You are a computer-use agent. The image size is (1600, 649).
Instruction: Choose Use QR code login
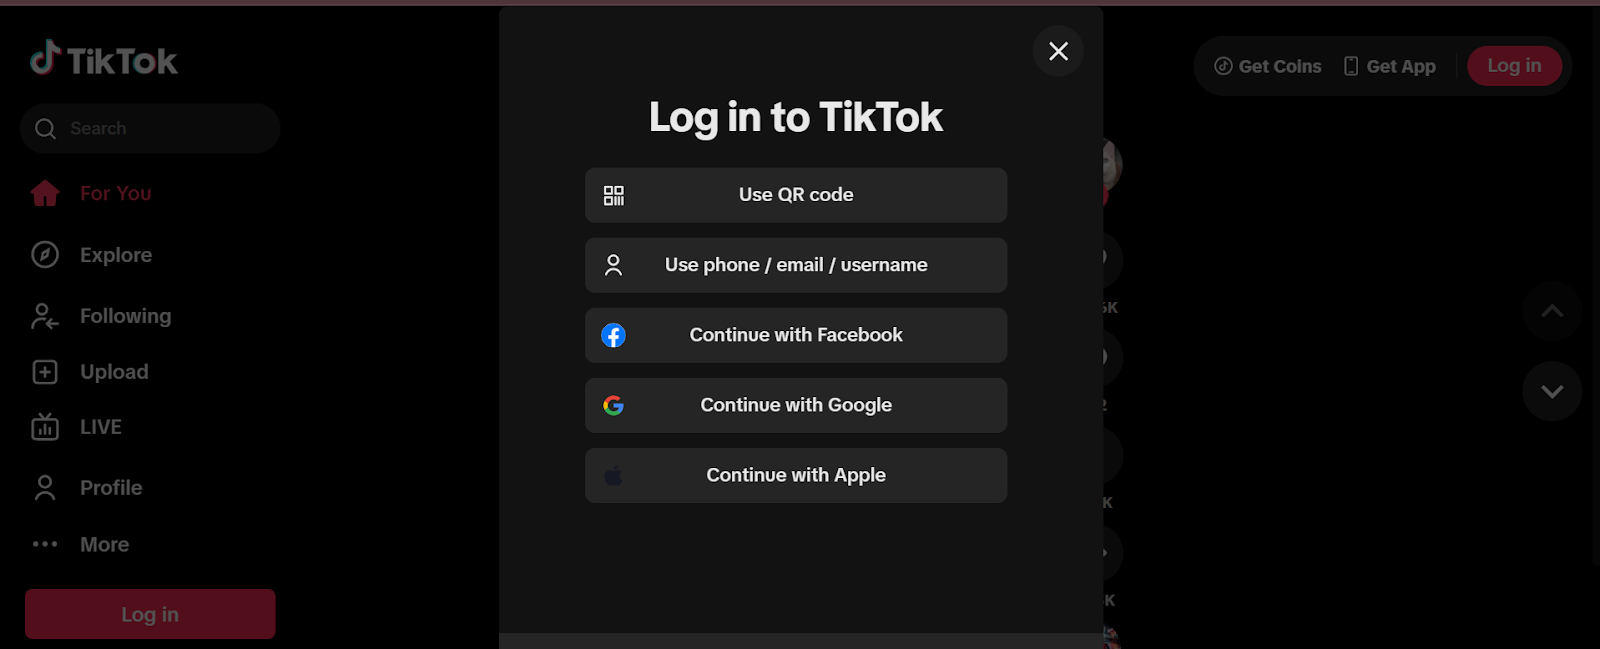(x=796, y=195)
